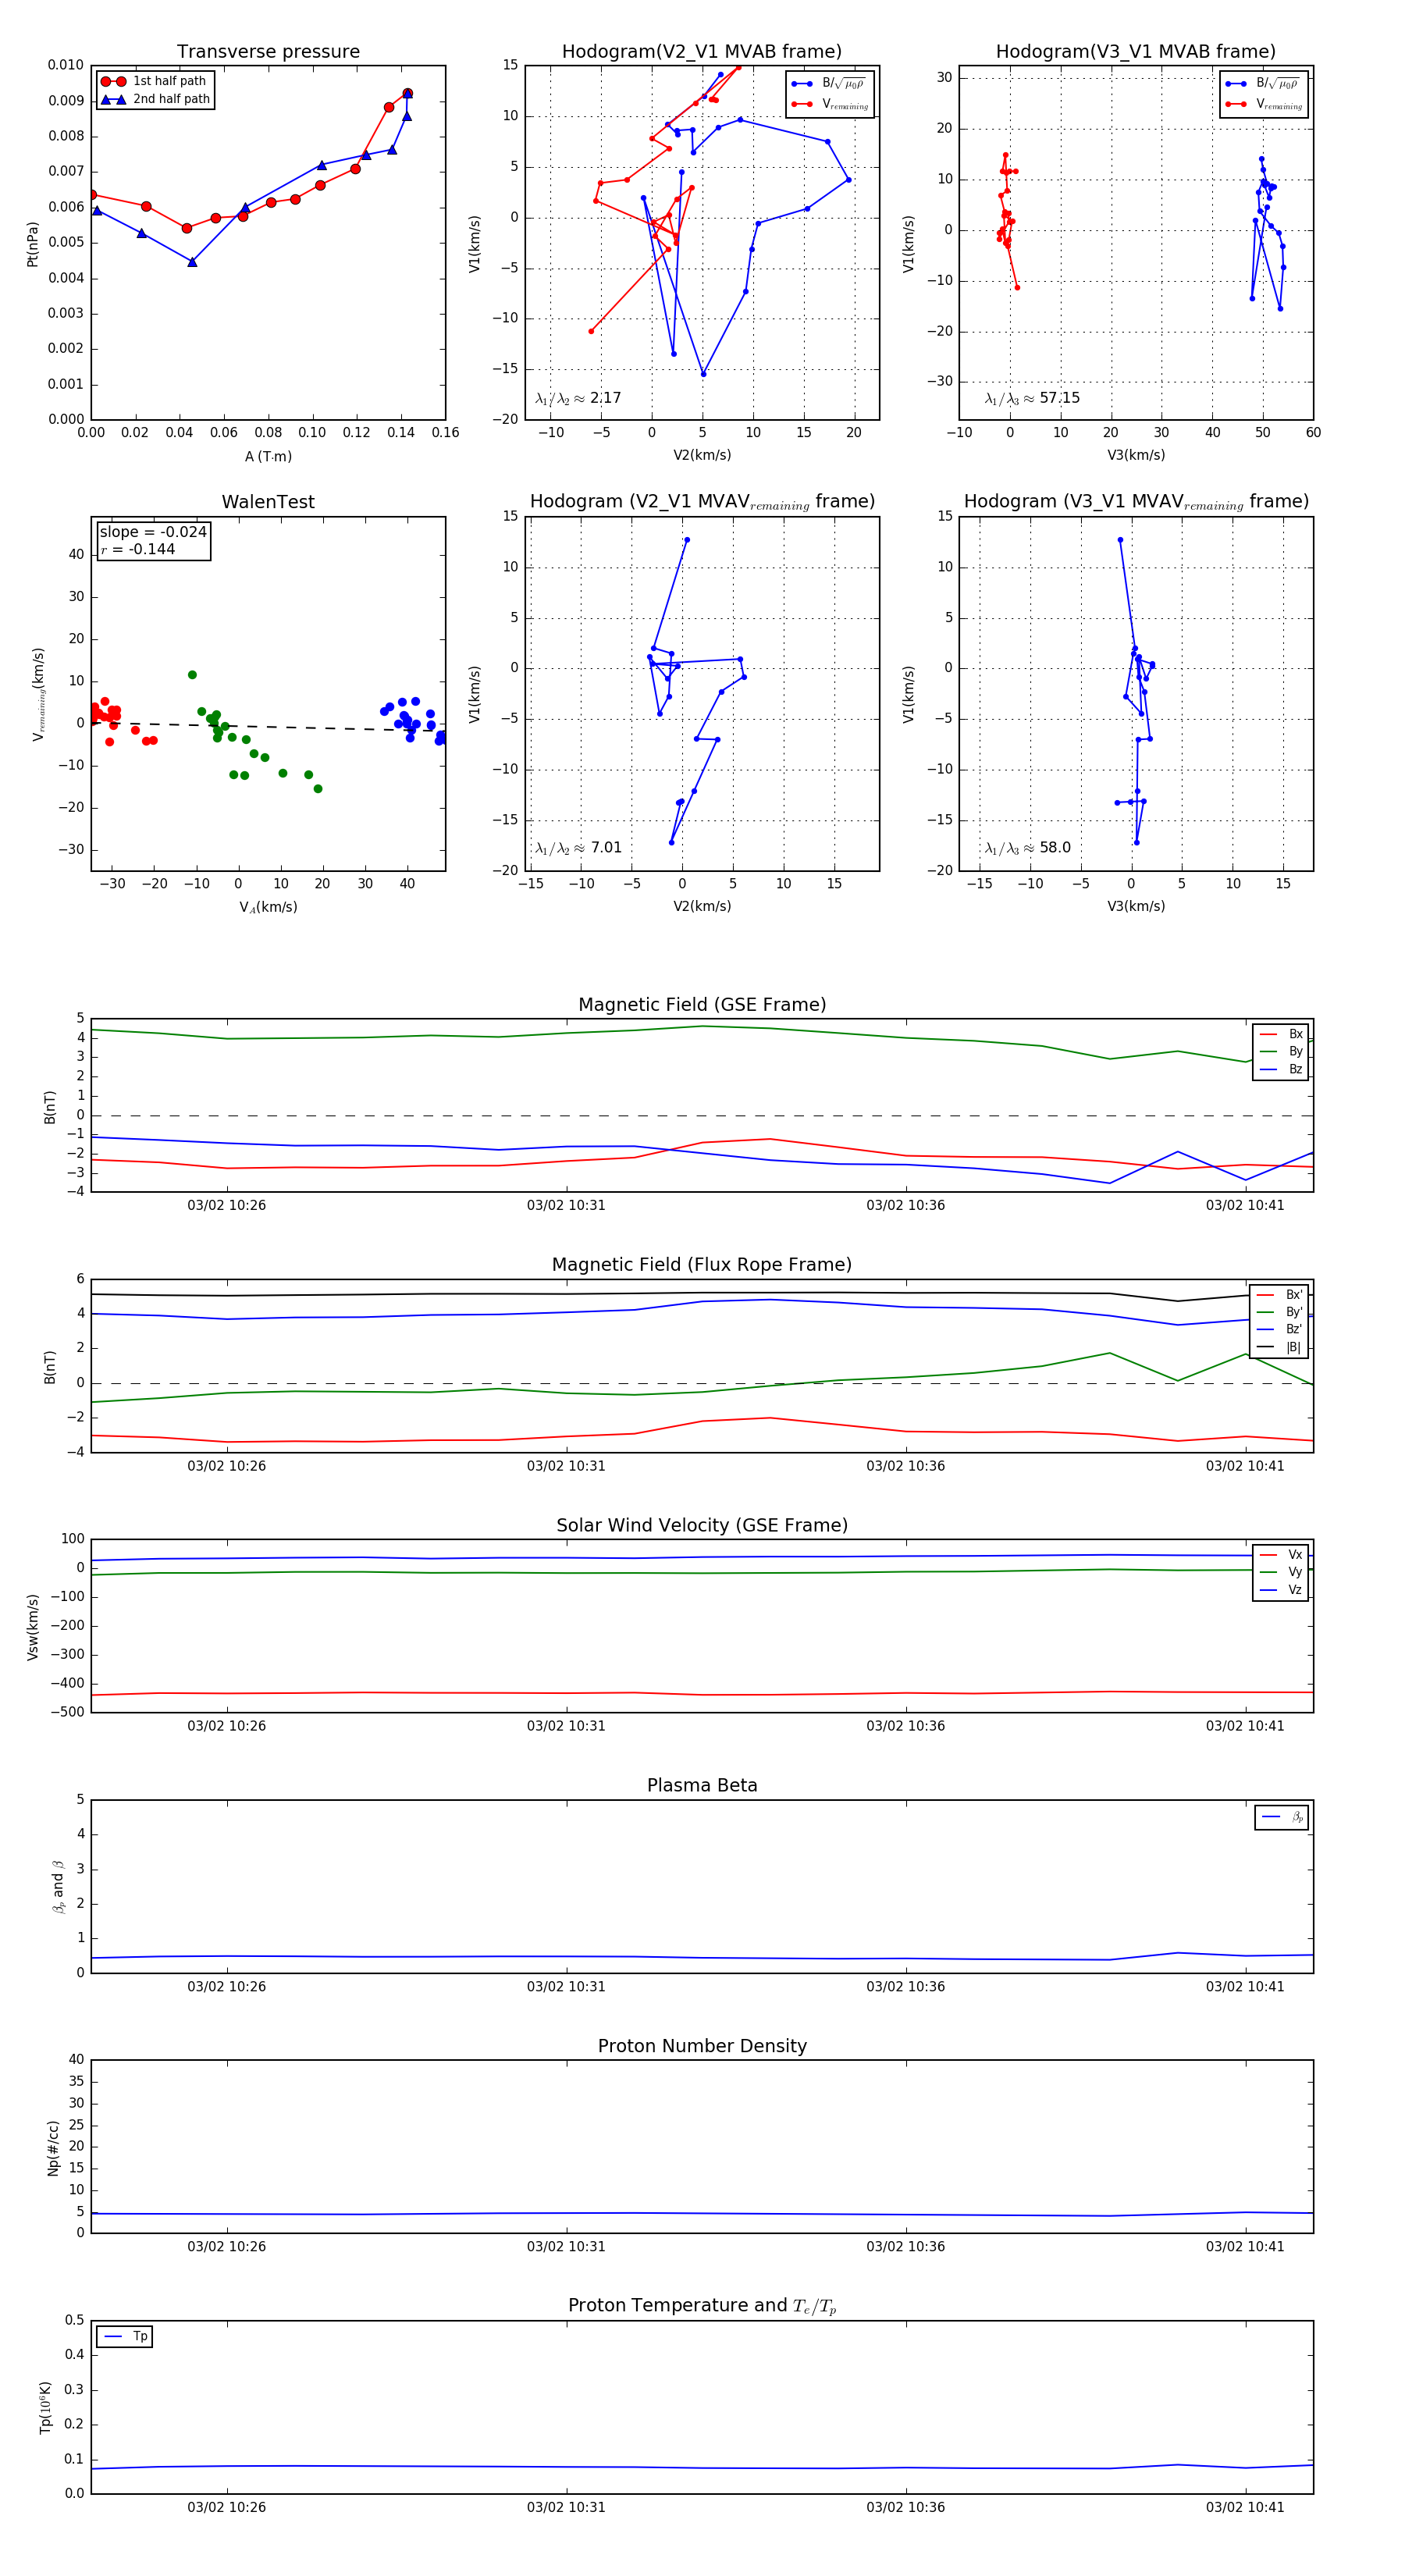Click the "Vsw(km/s)" y-axis label
The height and width of the screenshot is (2576, 1405).
click(x=32, y=1627)
